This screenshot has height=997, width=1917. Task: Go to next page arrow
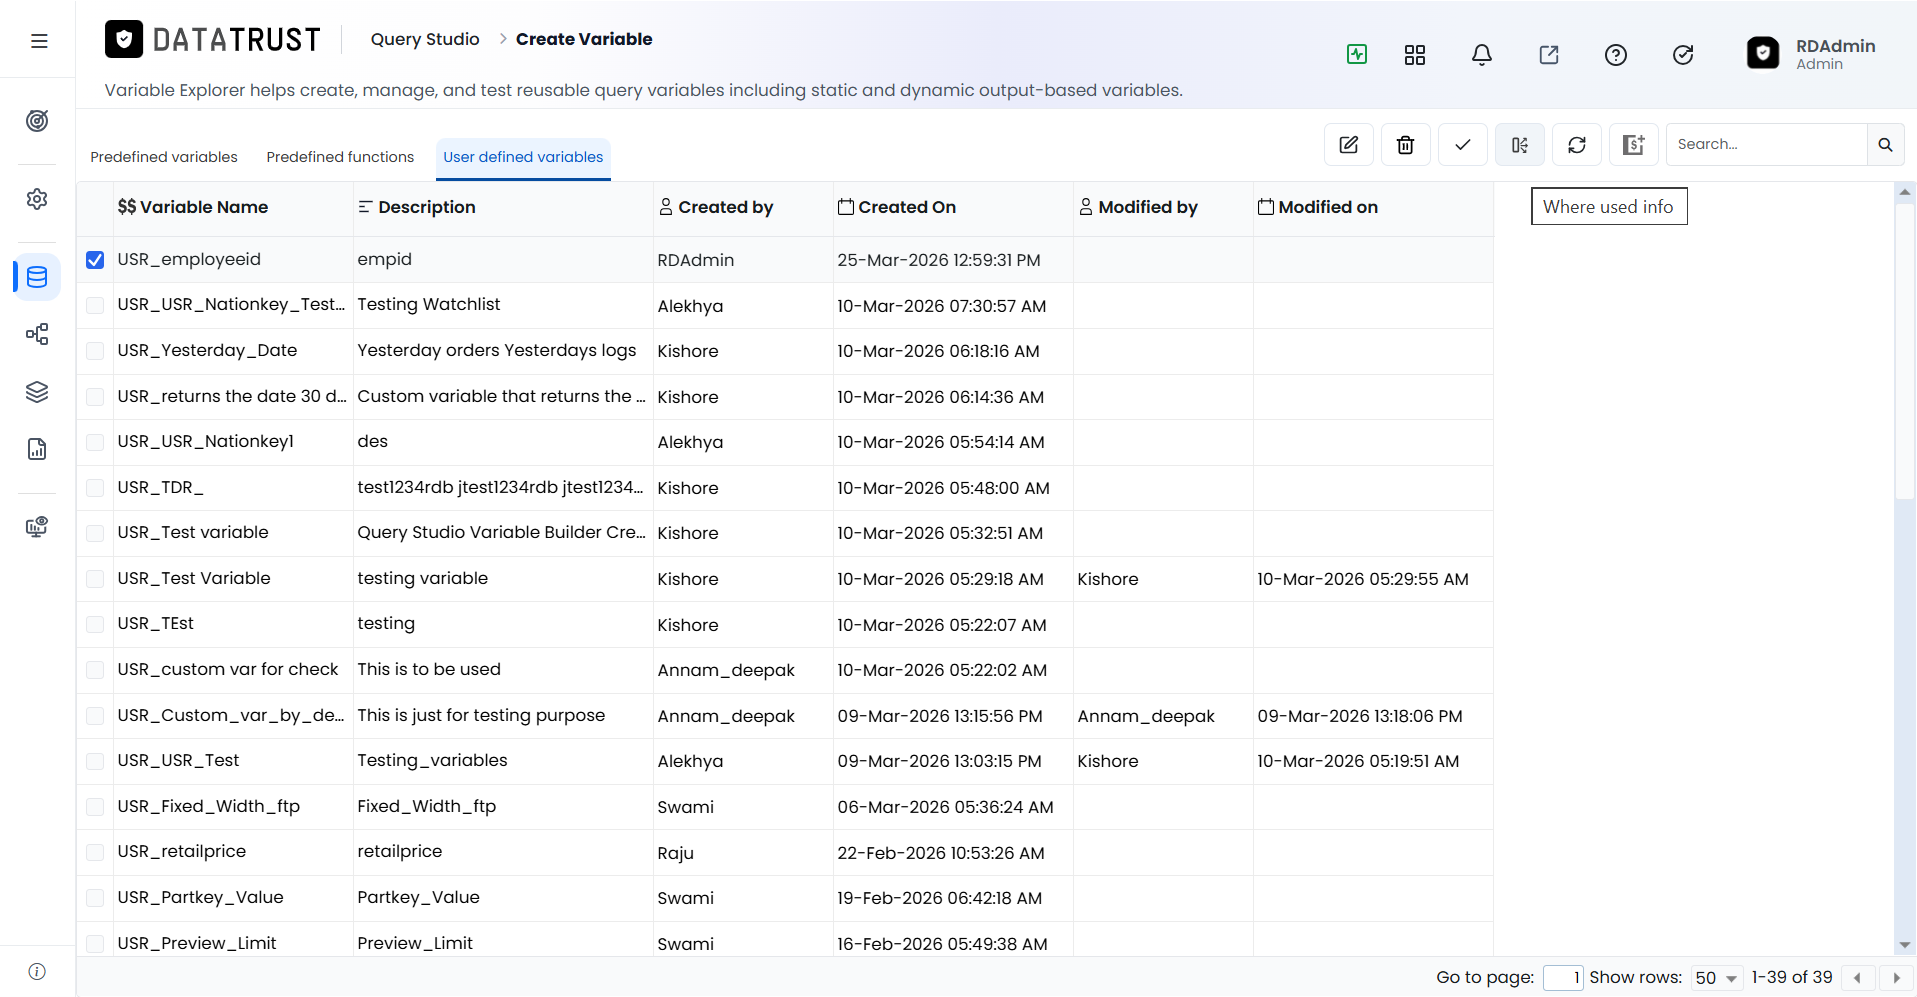click(1896, 978)
